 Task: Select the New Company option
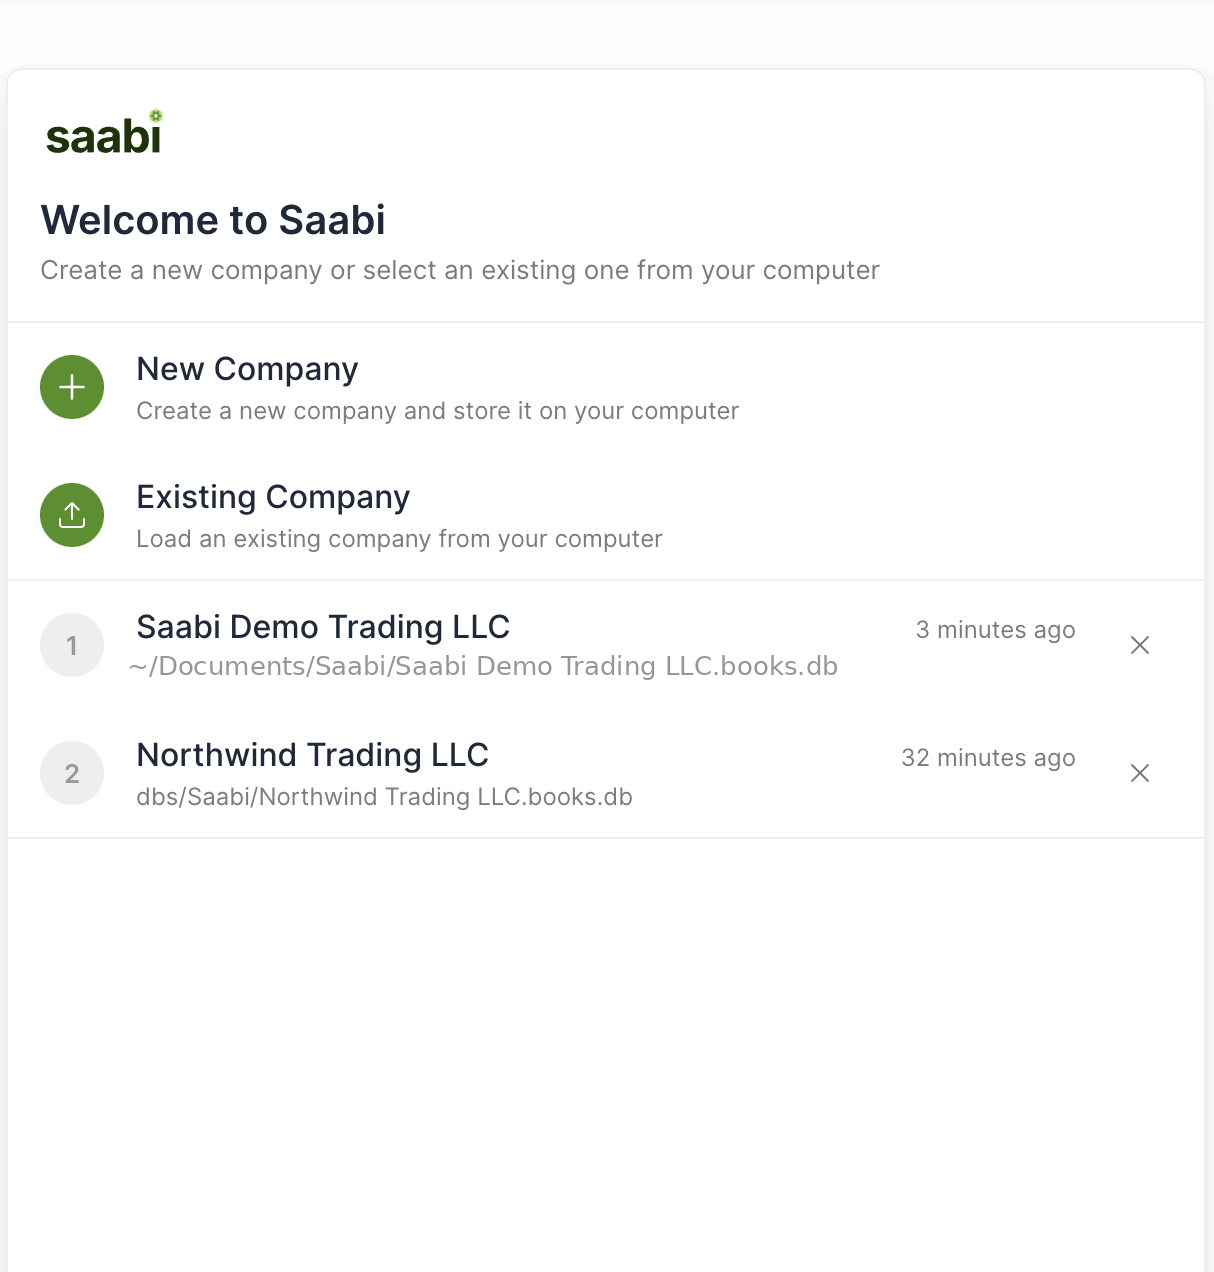(x=606, y=387)
